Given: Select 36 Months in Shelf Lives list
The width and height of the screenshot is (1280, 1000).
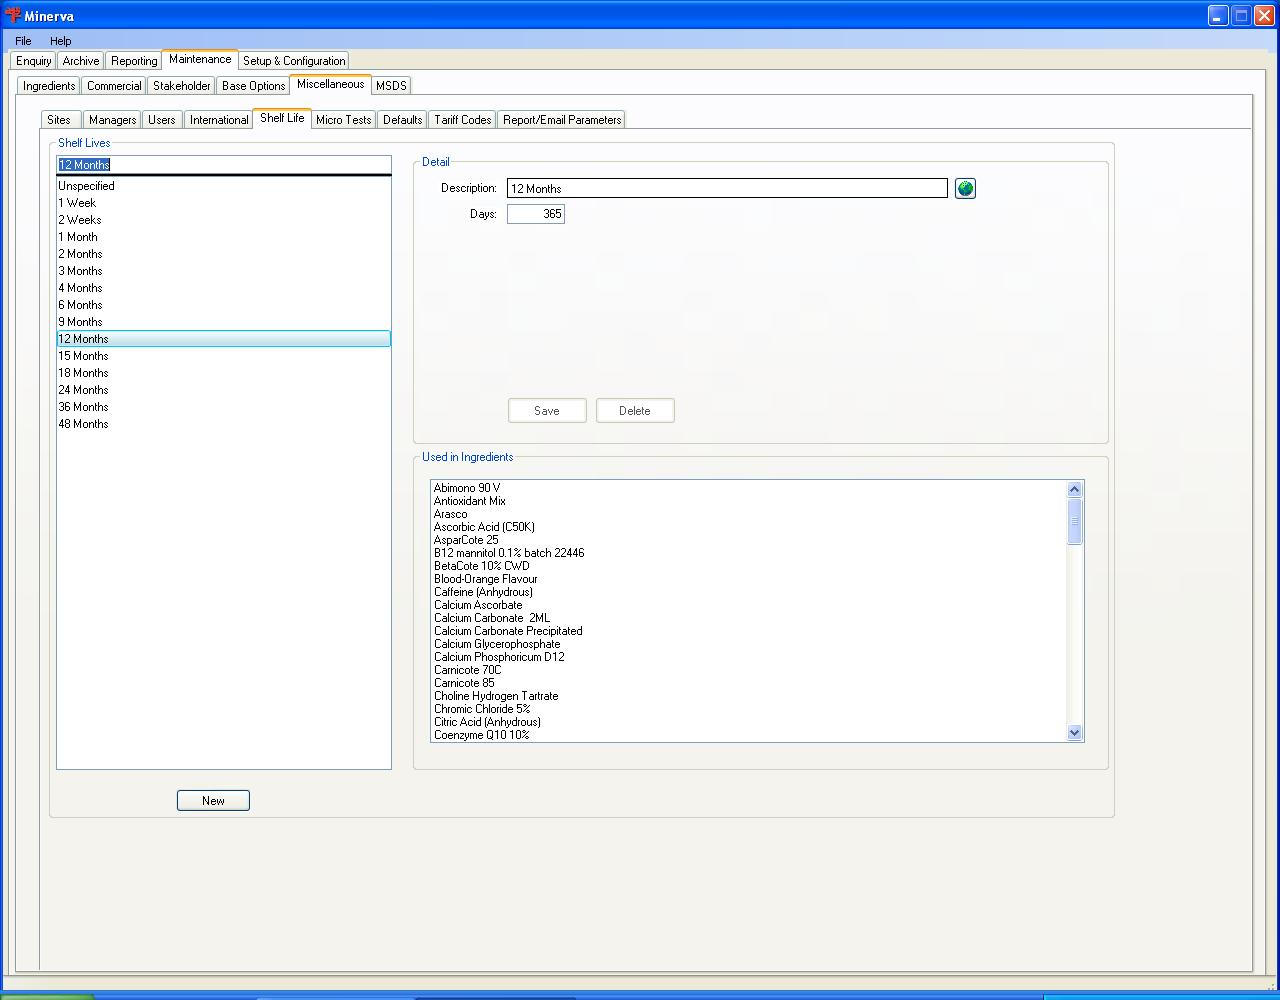Looking at the screenshot, I should tap(224, 407).
